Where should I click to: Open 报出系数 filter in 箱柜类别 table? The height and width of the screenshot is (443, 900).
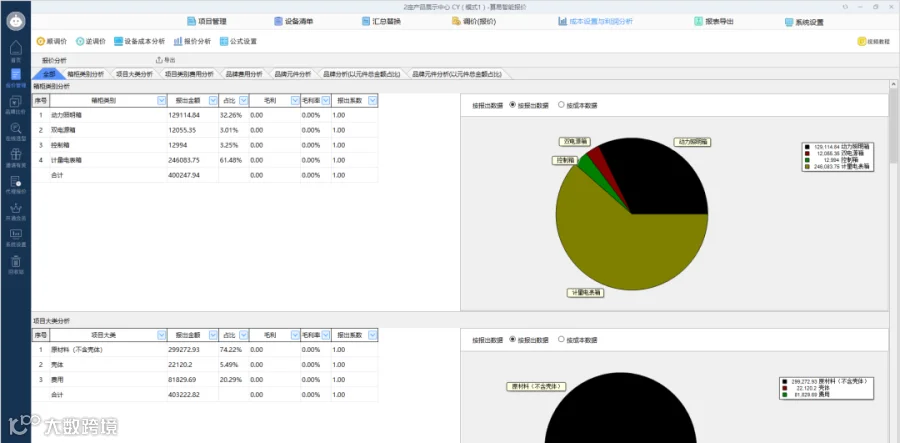[x=373, y=100]
